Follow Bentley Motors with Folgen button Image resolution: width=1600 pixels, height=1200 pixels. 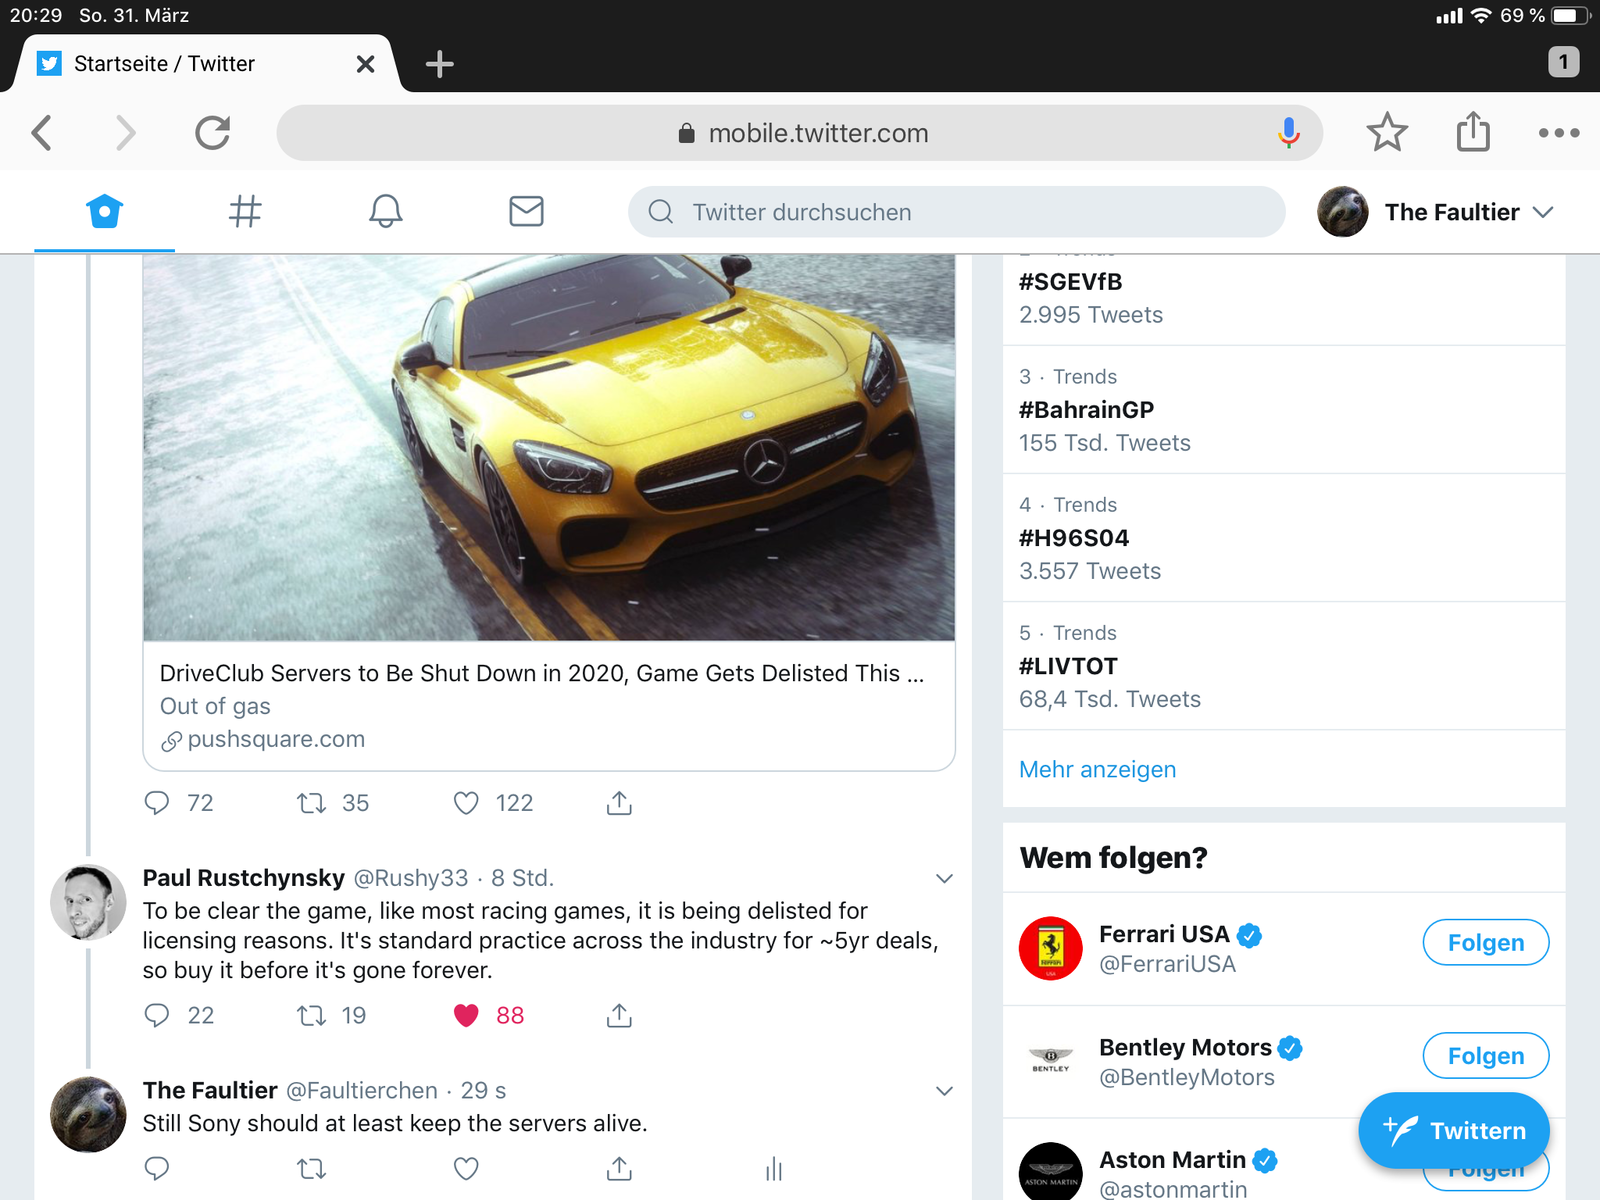pos(1485,1055)
